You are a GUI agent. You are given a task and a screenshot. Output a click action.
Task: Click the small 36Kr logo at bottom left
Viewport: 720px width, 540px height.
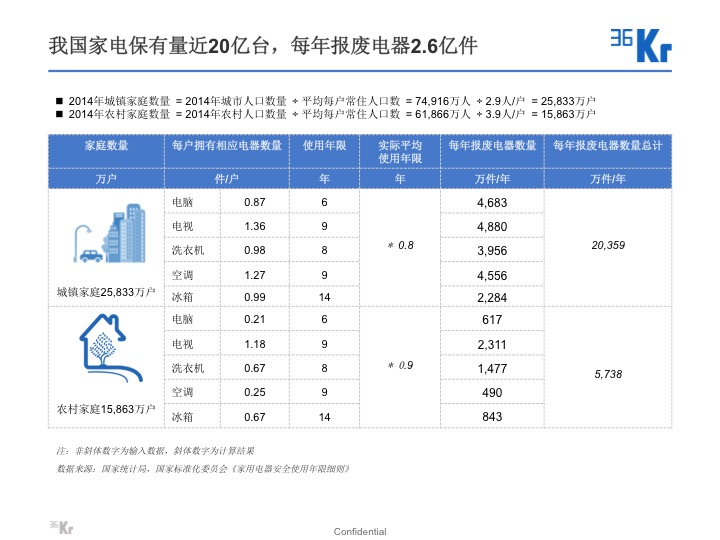click(60, 526)
